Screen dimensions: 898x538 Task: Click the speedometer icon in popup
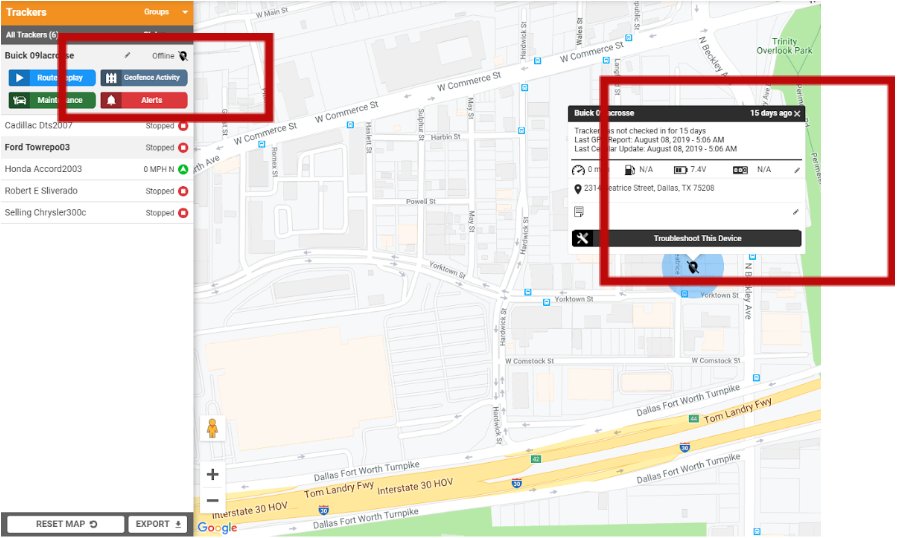pyautogui.click(x=578, y=170)
